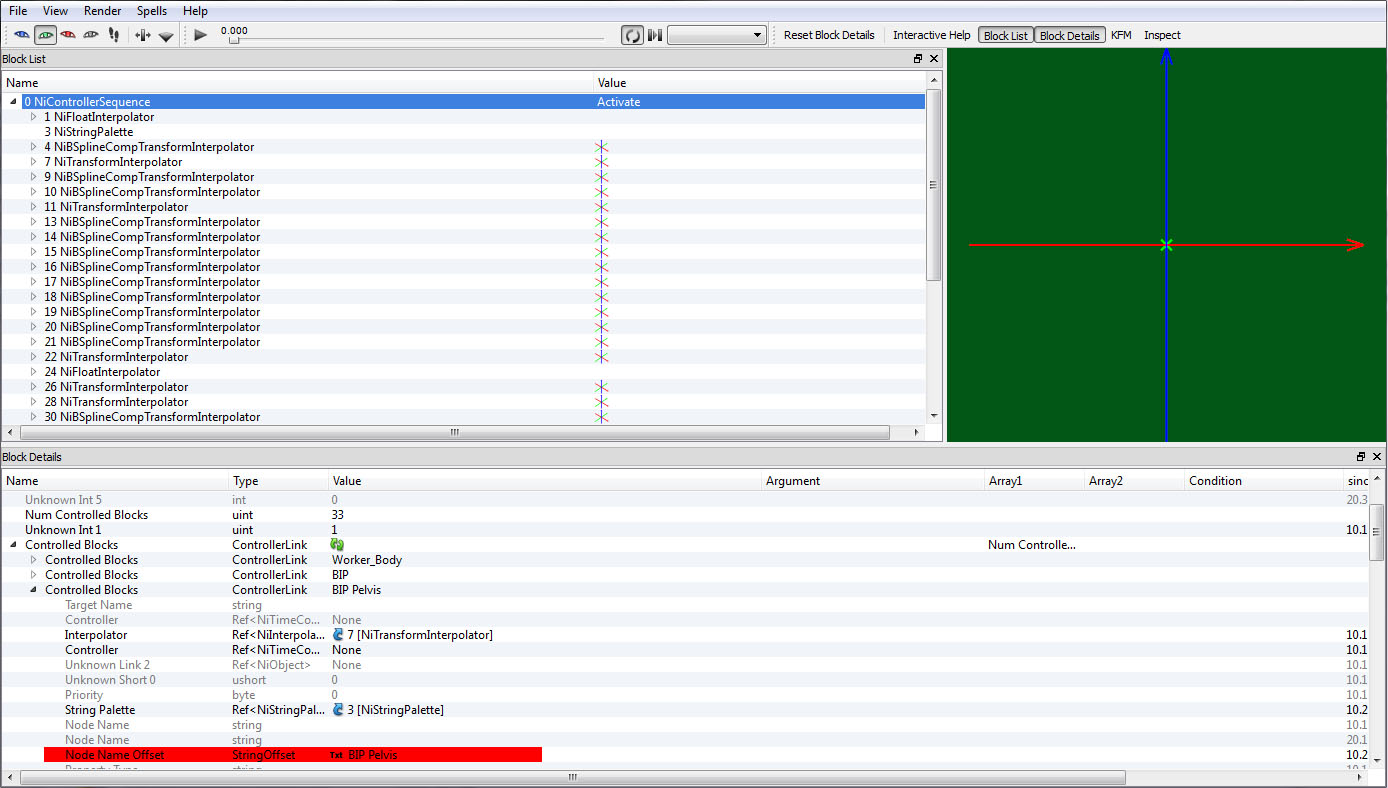
Task: Collapse the BIP Pelvis Controlled Blocks row
Action: coord(34,590)
